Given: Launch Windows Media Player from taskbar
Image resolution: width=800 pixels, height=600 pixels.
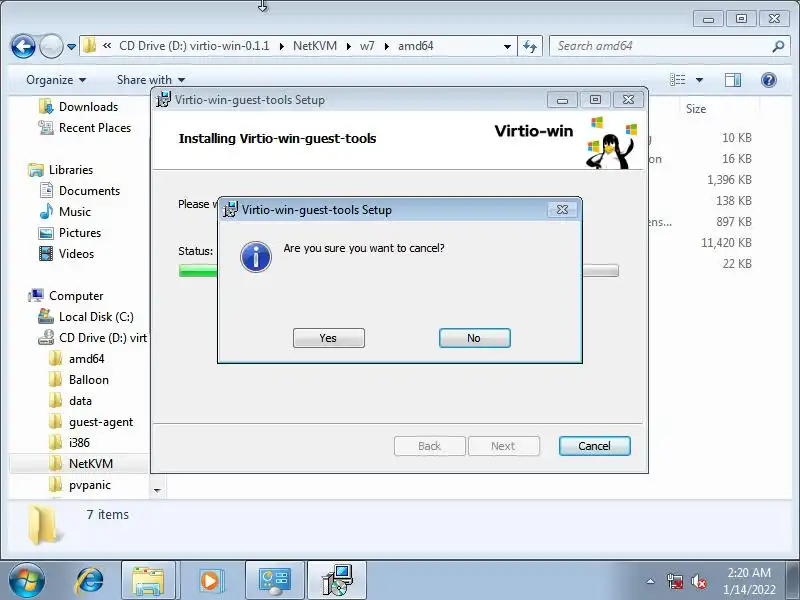Looking at the screenshot, I should [x=209, y=581].
